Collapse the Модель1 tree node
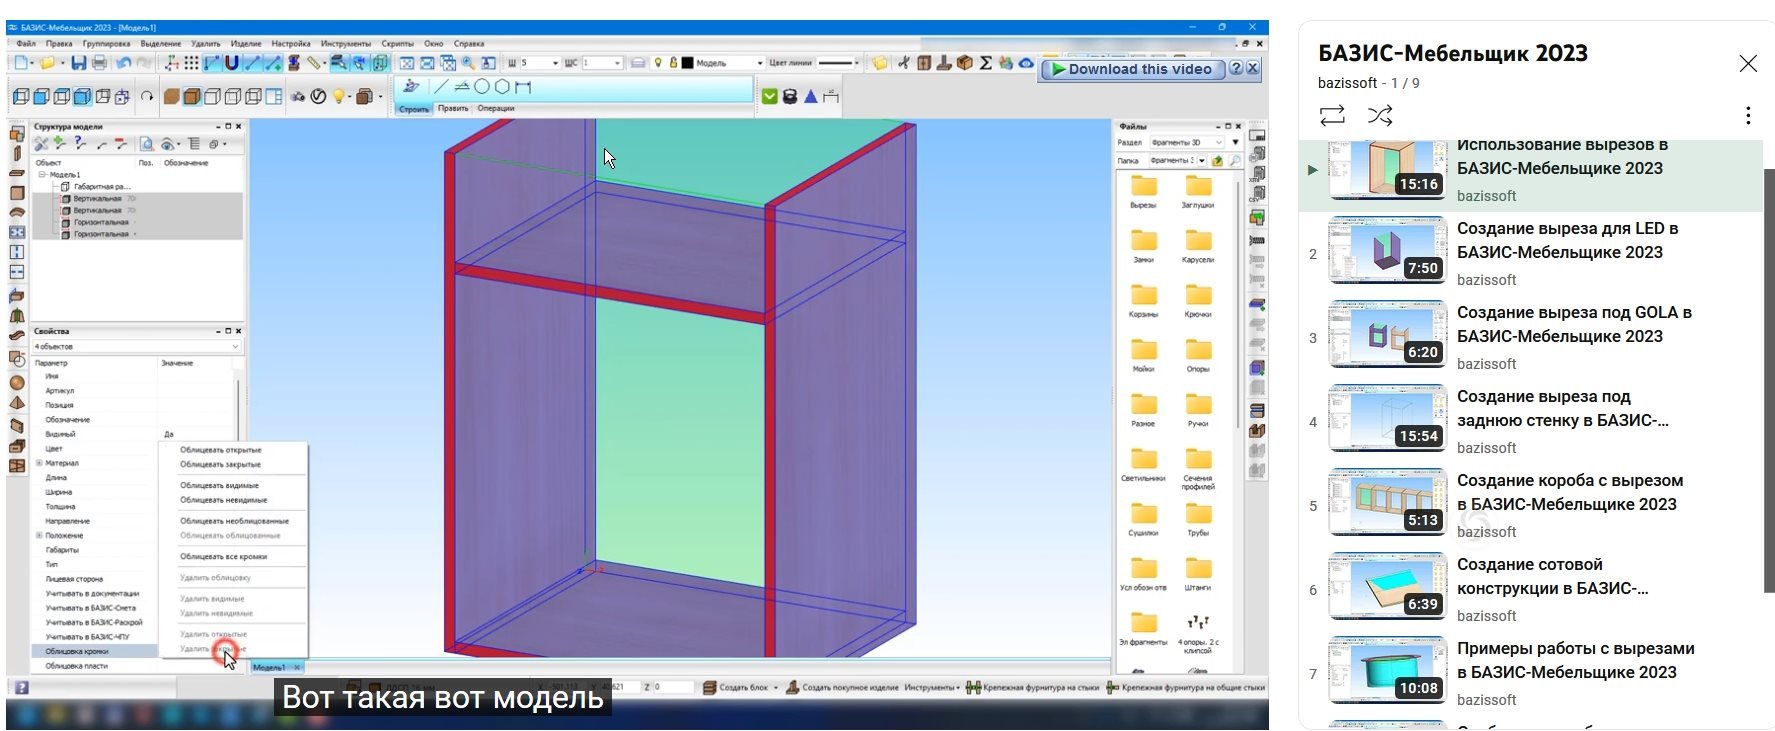Image resolution: width=1775 pixels, height=731 pixels. (42, 174)
